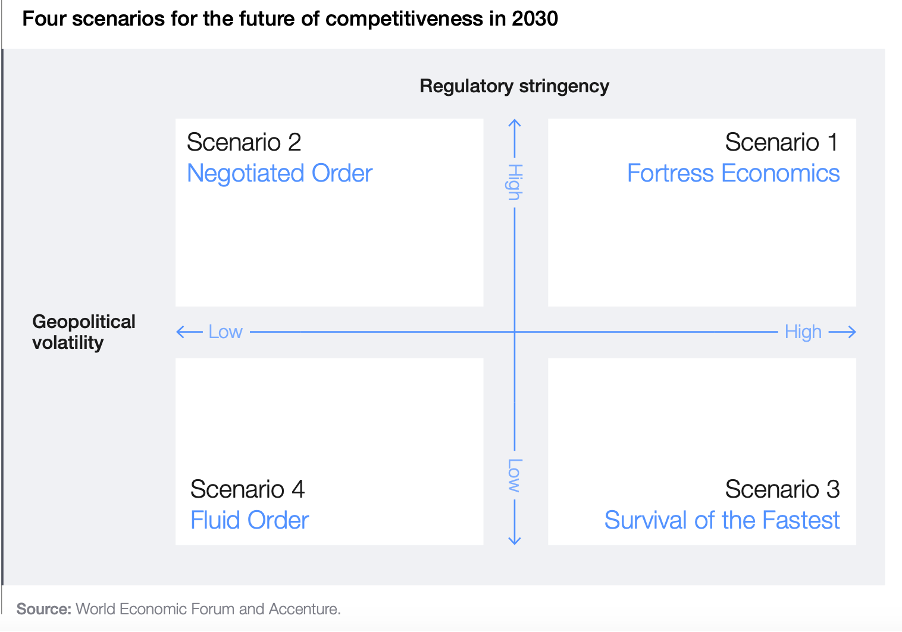Click the Regulatory stringency axis title
This screenshot has height=632, width=902.
pos(514,86)
